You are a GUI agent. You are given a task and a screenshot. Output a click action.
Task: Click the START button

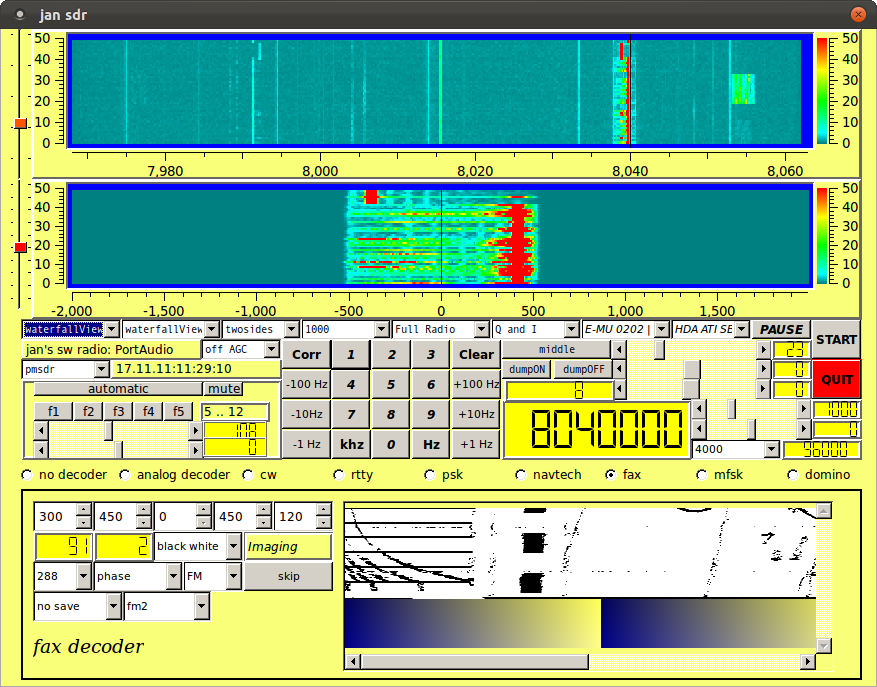[x=835, y=339]
